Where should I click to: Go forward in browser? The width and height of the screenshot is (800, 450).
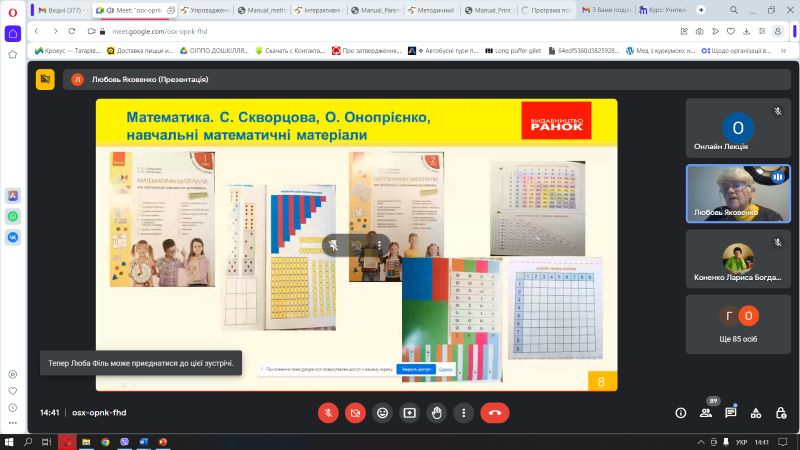pos(55,31)
